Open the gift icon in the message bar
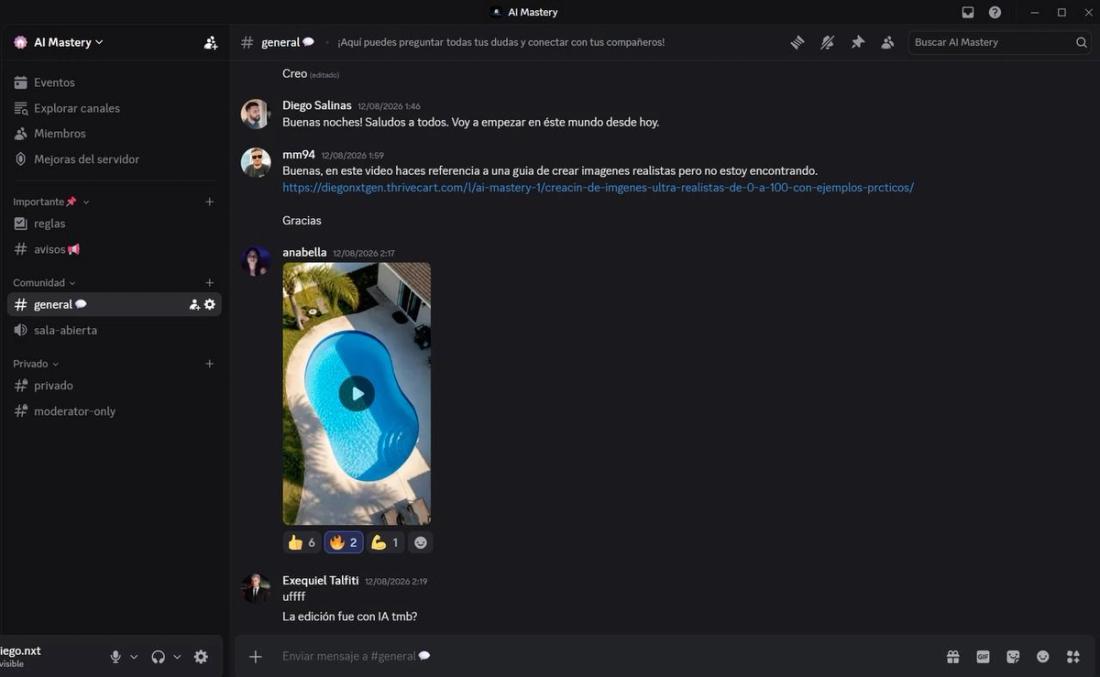1100x677 pixels. tap(953, 657)
